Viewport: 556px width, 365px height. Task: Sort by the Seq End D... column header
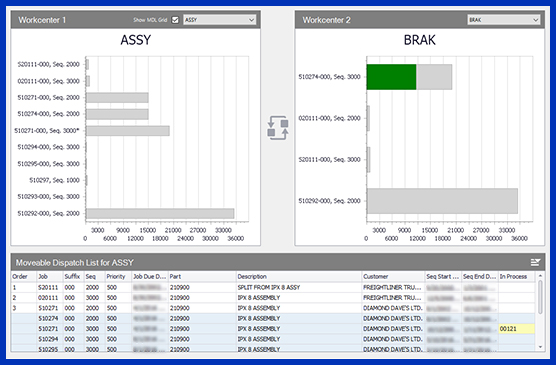tap(480, 276)
